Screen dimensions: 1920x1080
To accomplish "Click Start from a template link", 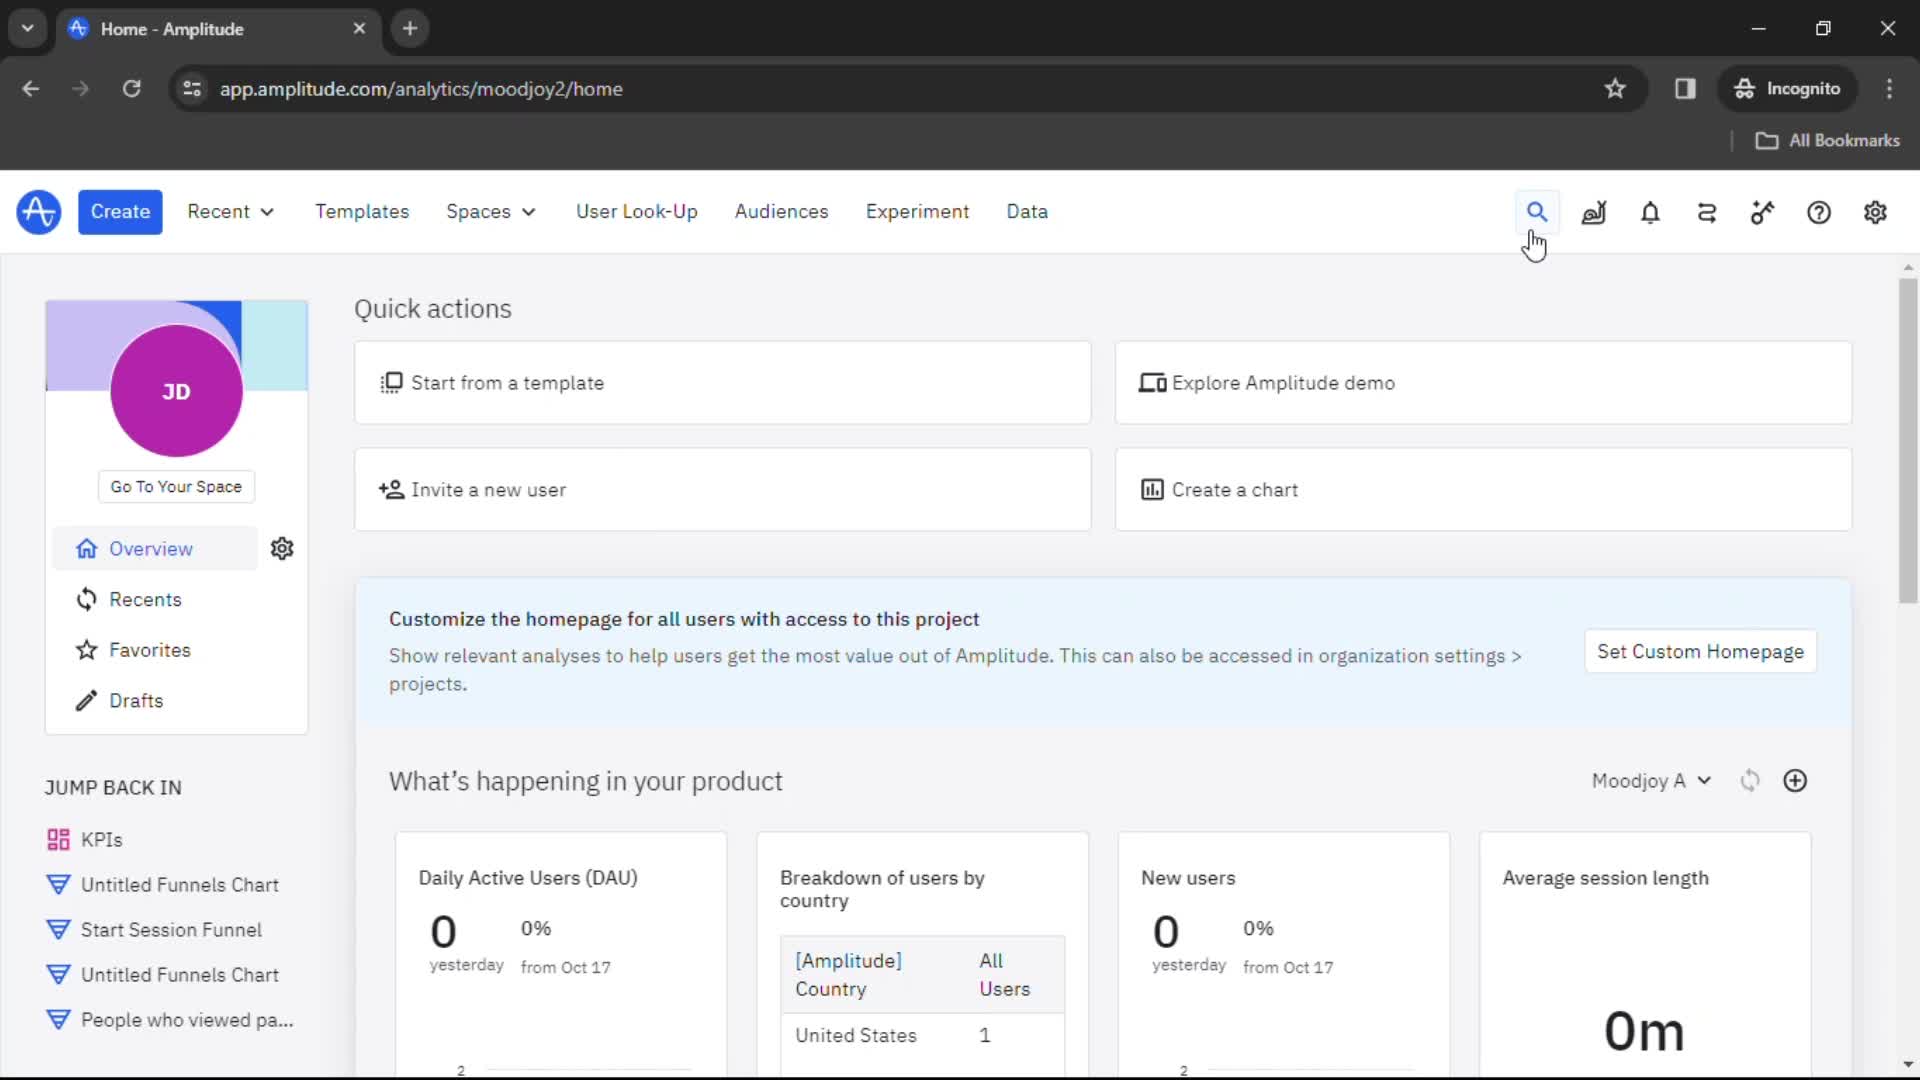I will [x=506, y=382].
